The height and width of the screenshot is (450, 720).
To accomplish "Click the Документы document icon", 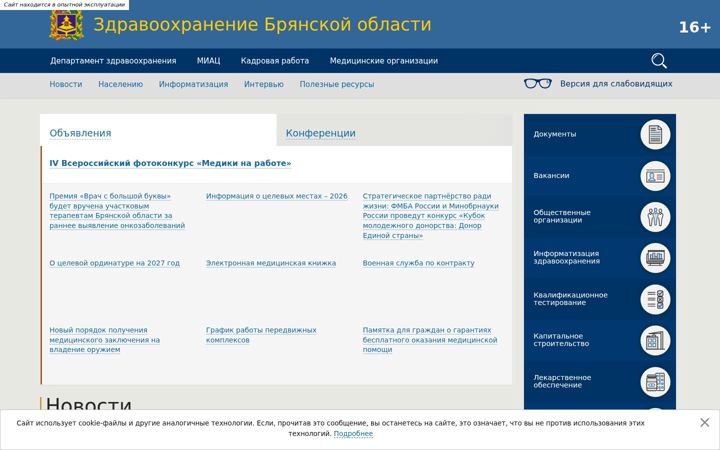I will coord(655,135).
